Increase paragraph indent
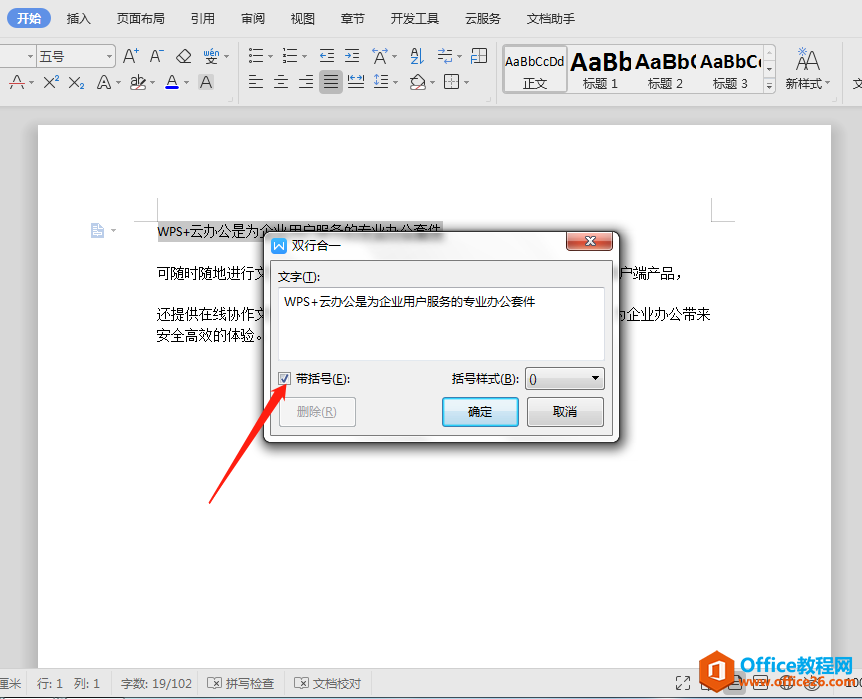Image resolution: width=862 pixels, height=699 pixels. coord(352,56)
